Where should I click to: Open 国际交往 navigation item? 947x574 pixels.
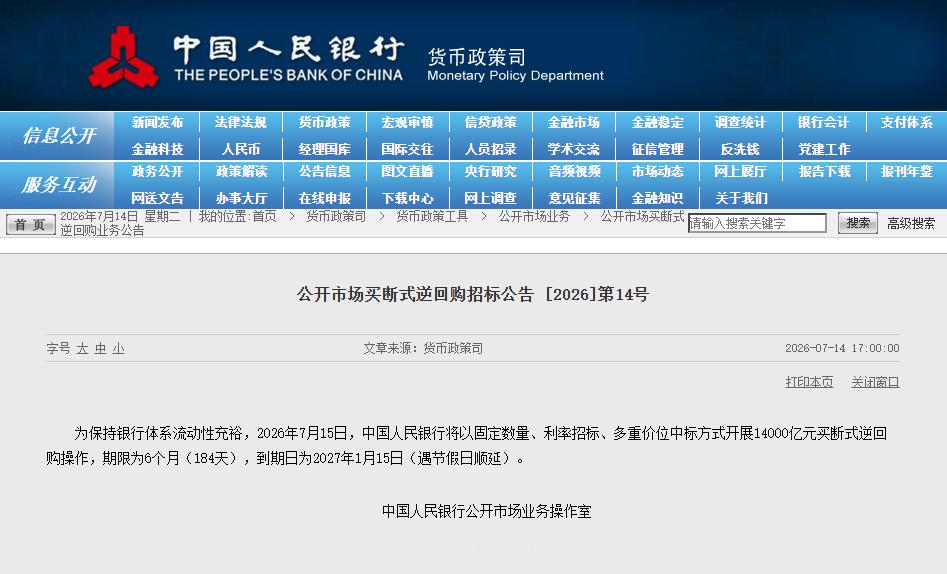click(408, 149)
